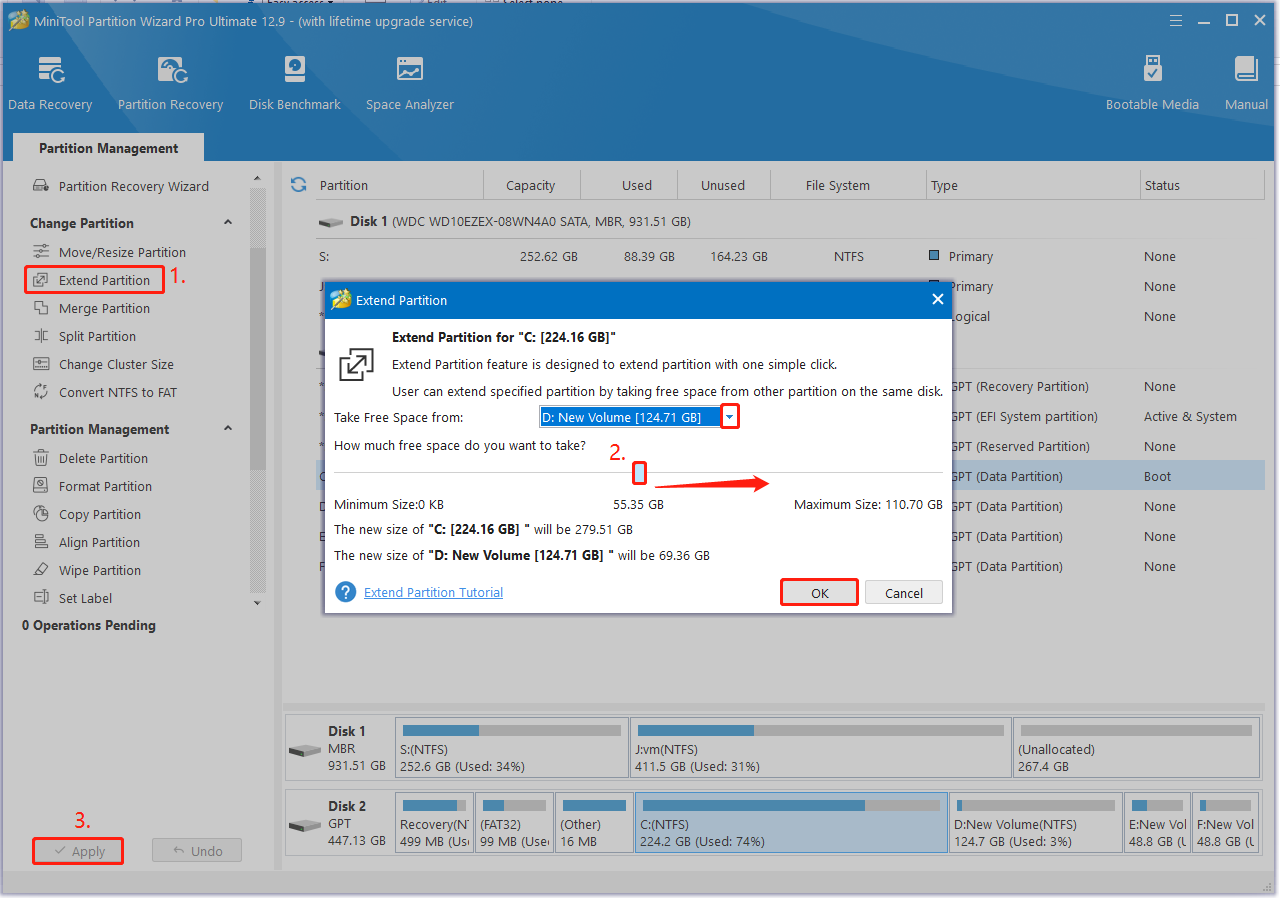
Task: Click the refresh partition list icon
Action: coord(298,184)
